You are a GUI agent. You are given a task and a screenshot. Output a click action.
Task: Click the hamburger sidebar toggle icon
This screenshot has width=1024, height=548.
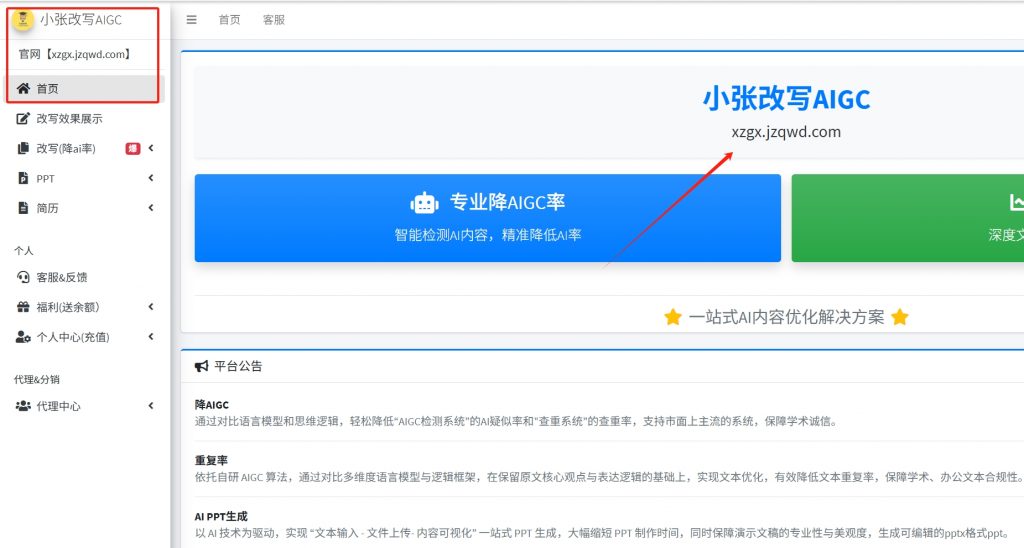pos(192,19)
